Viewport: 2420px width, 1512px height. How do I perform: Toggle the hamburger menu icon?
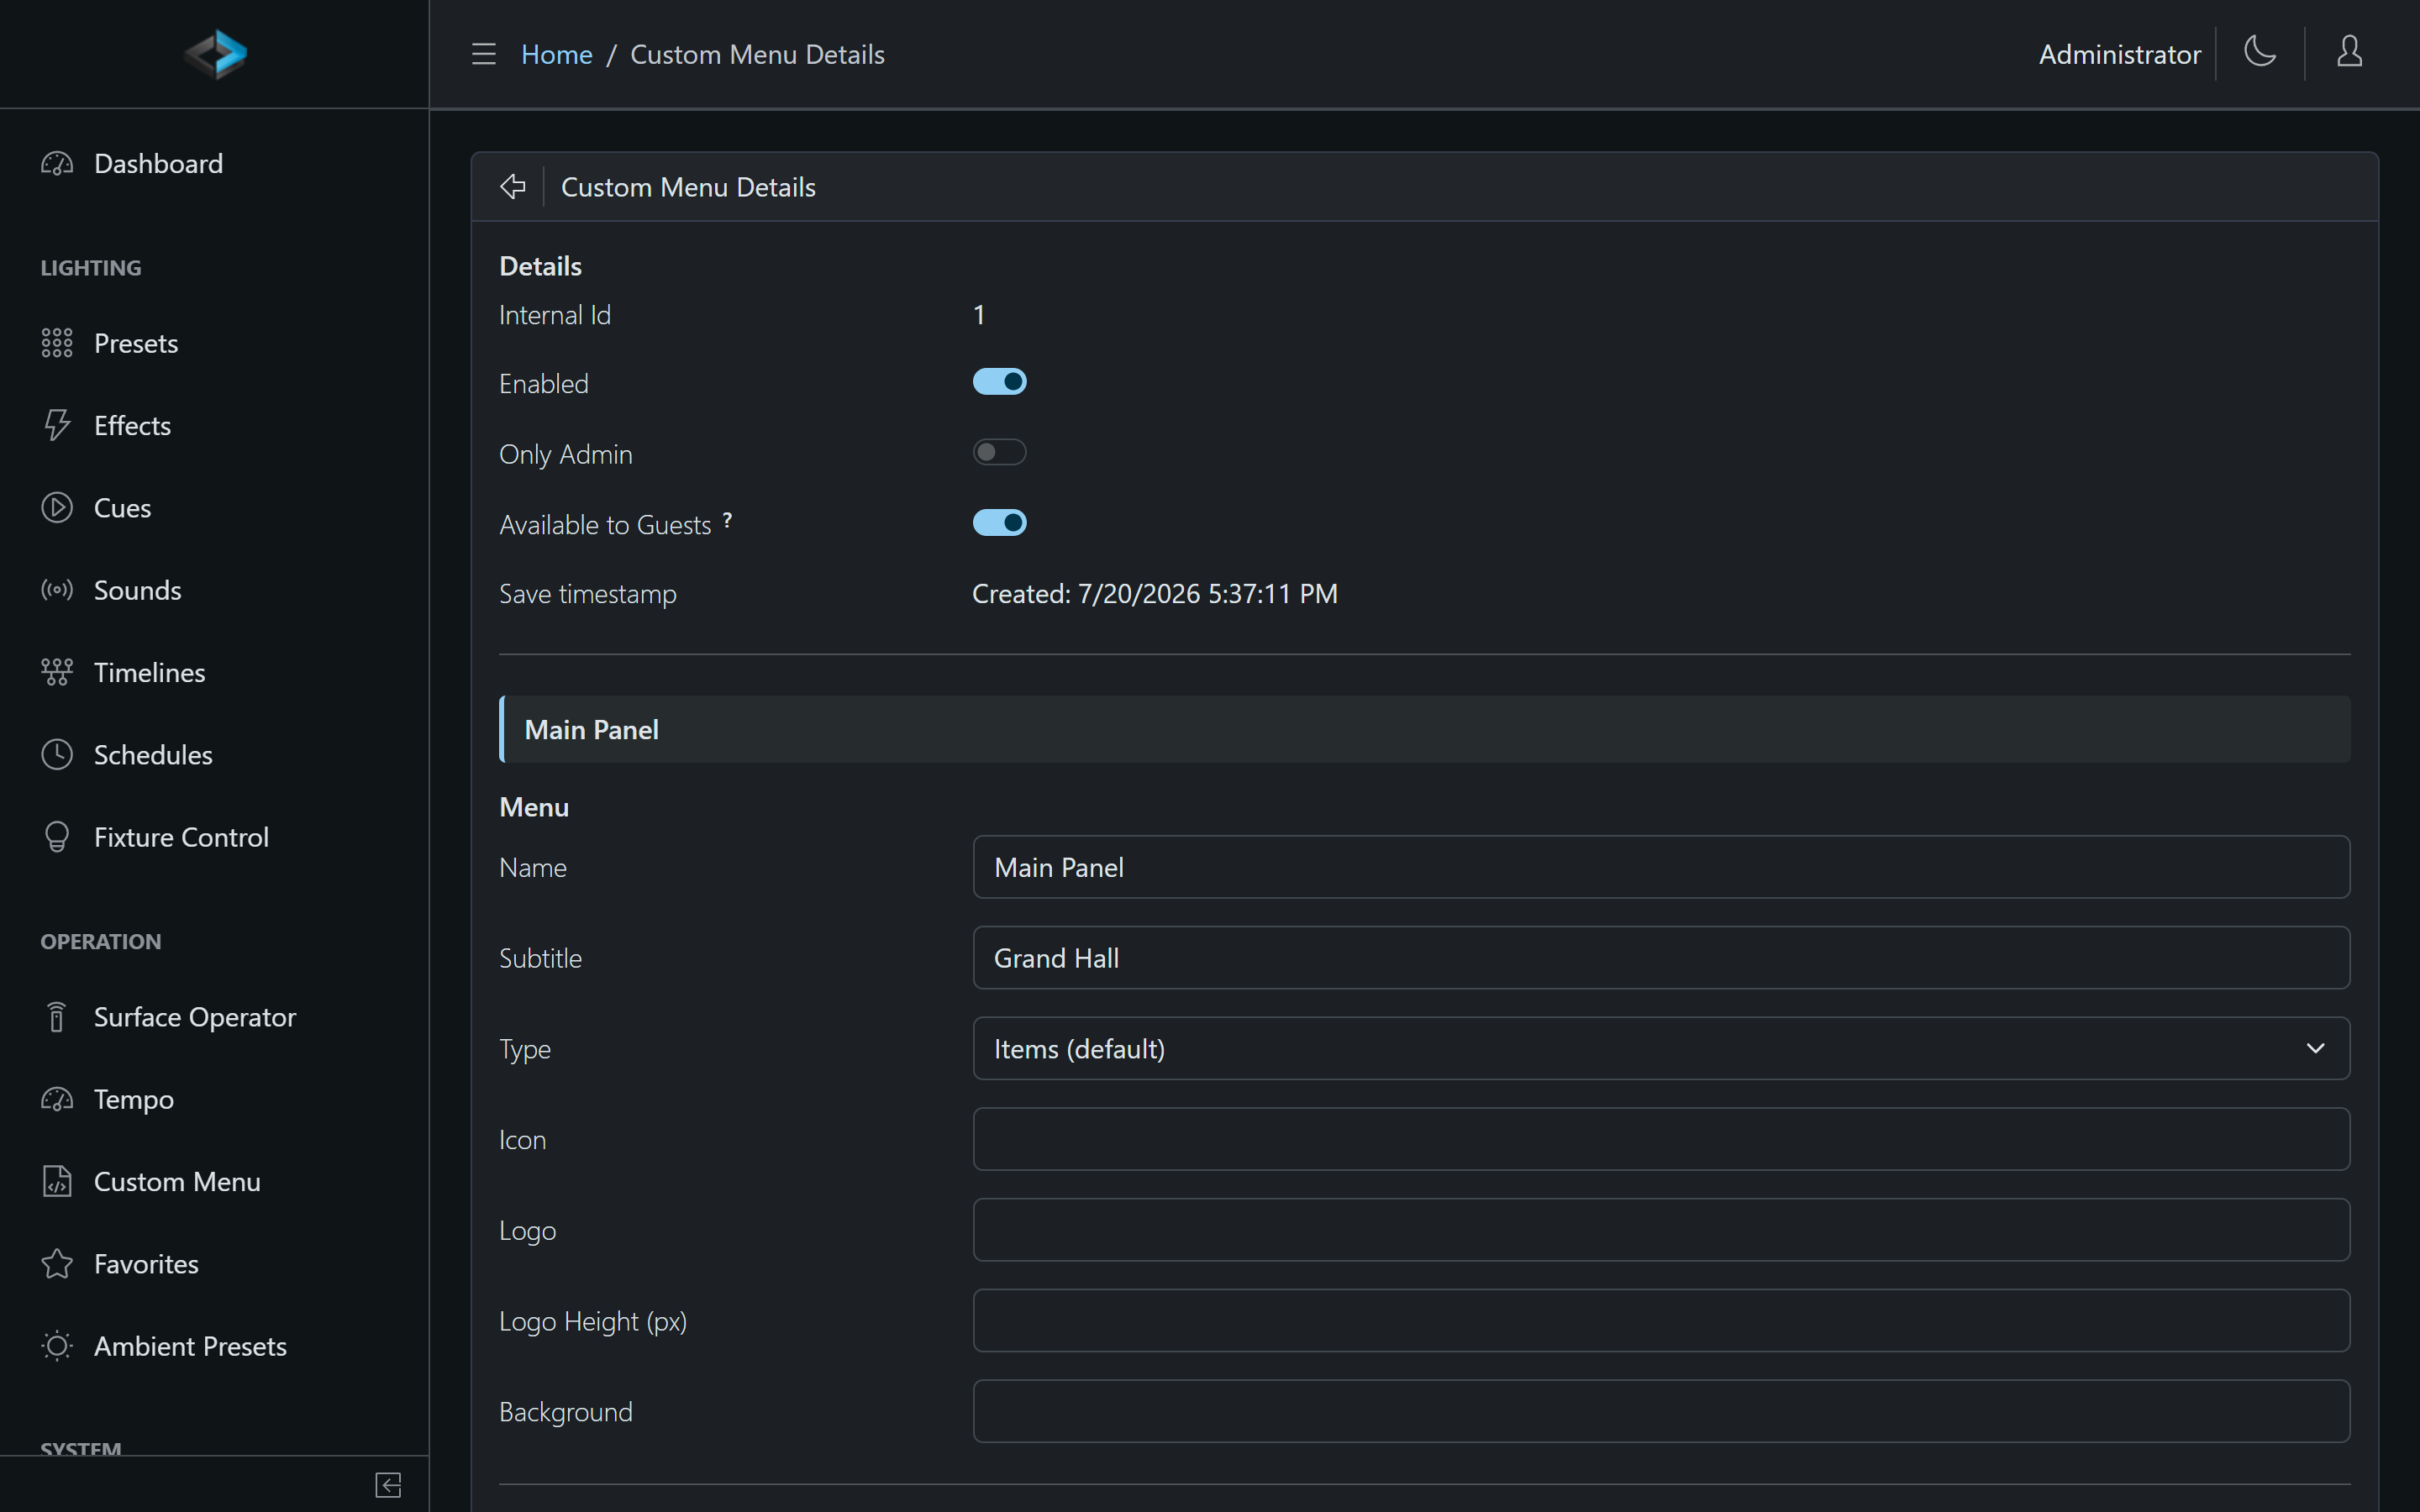click(484, 54)
